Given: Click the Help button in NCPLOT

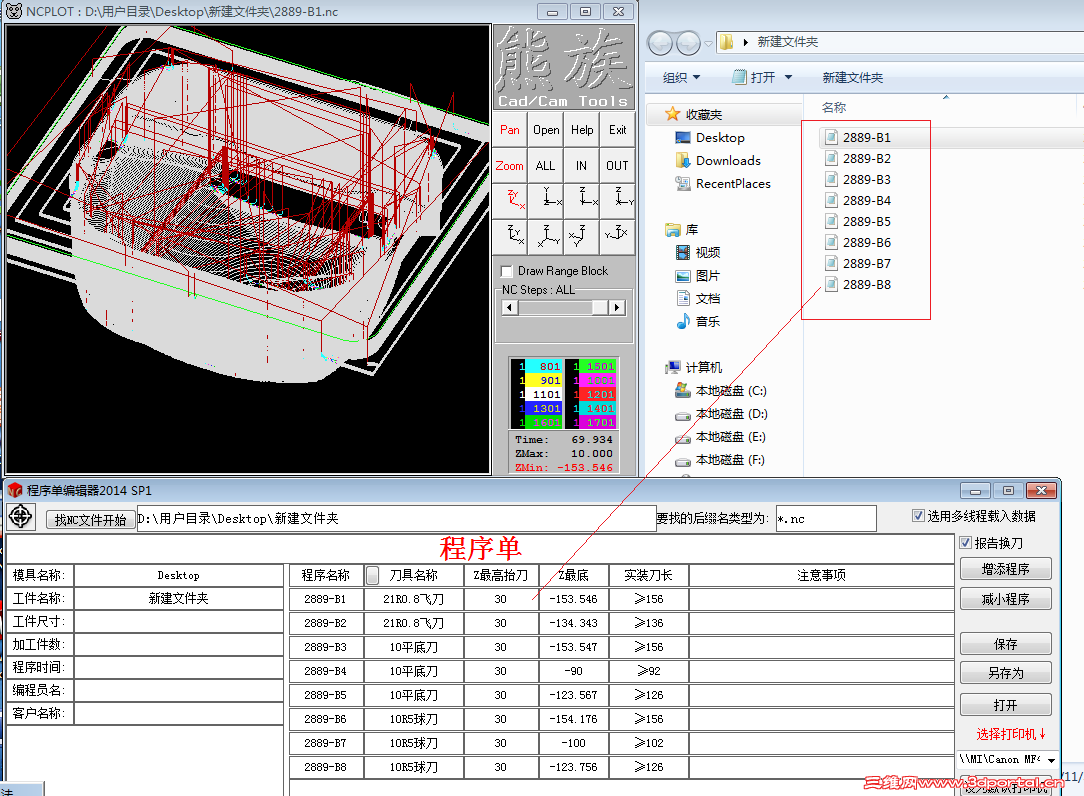Looking at the screenshot, I should point(581,129).
